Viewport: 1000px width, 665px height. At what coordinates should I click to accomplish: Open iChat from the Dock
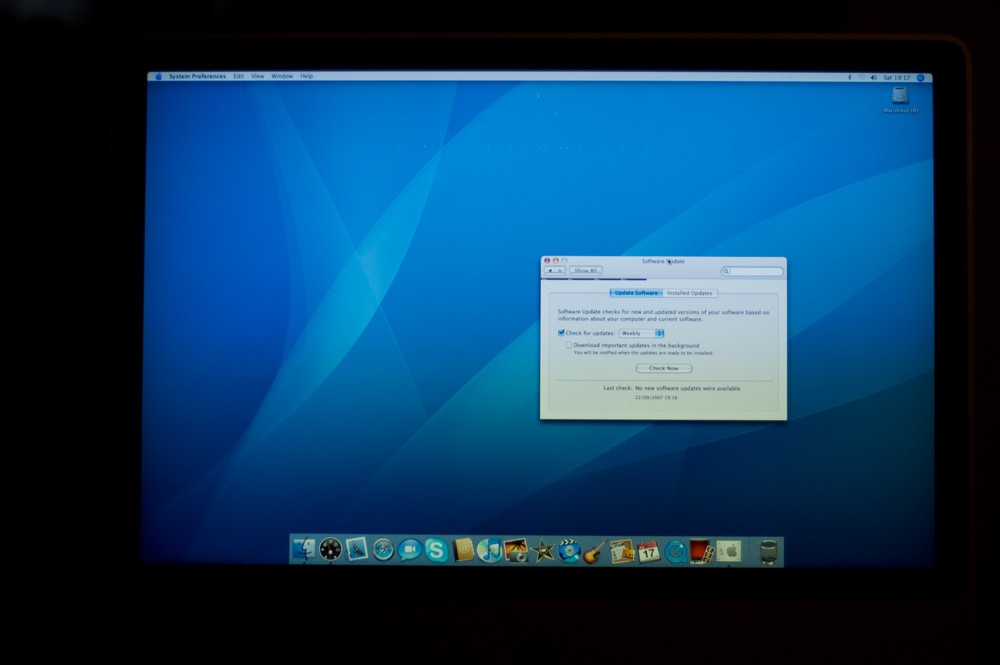[409, 550]
